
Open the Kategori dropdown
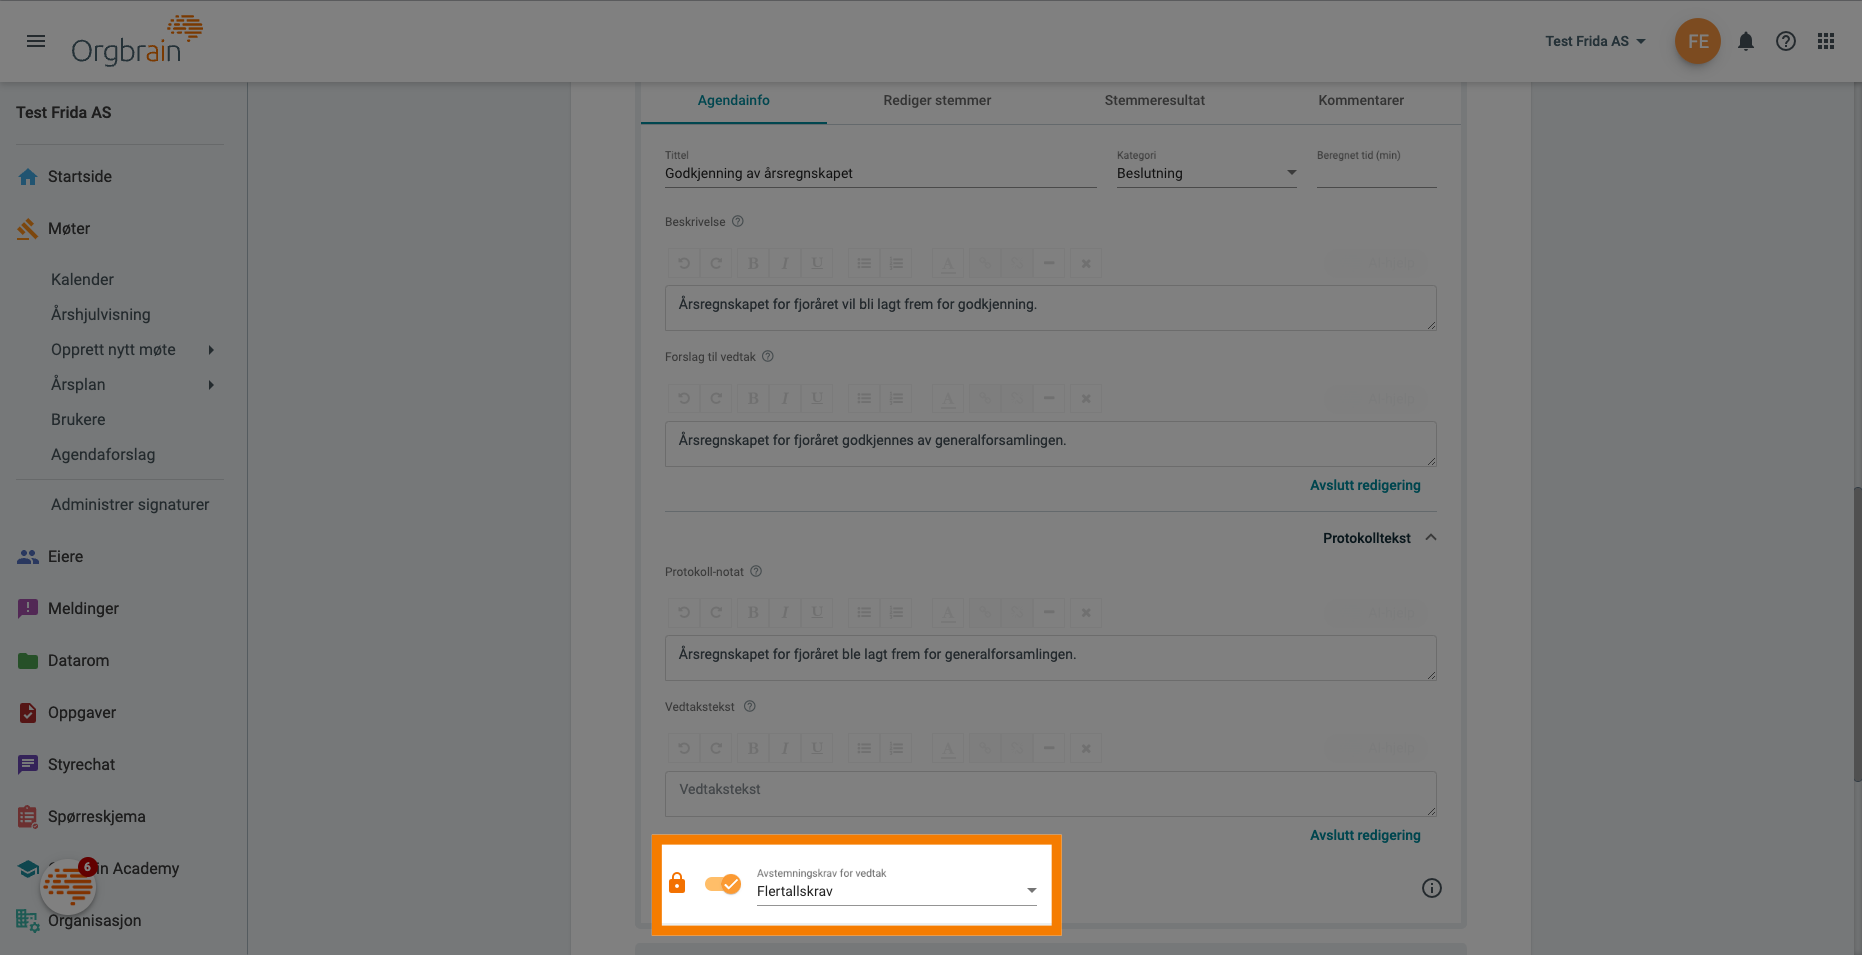pyautogui.click(x=1206, y=173)
